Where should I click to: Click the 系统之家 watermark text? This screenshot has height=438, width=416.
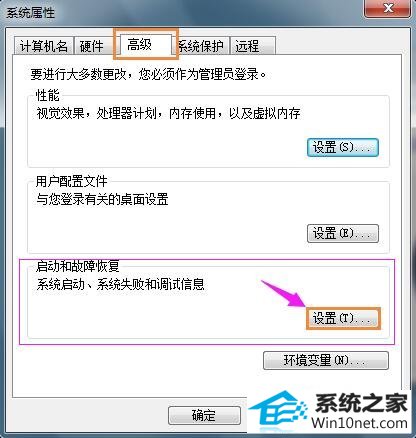[362, 402]
